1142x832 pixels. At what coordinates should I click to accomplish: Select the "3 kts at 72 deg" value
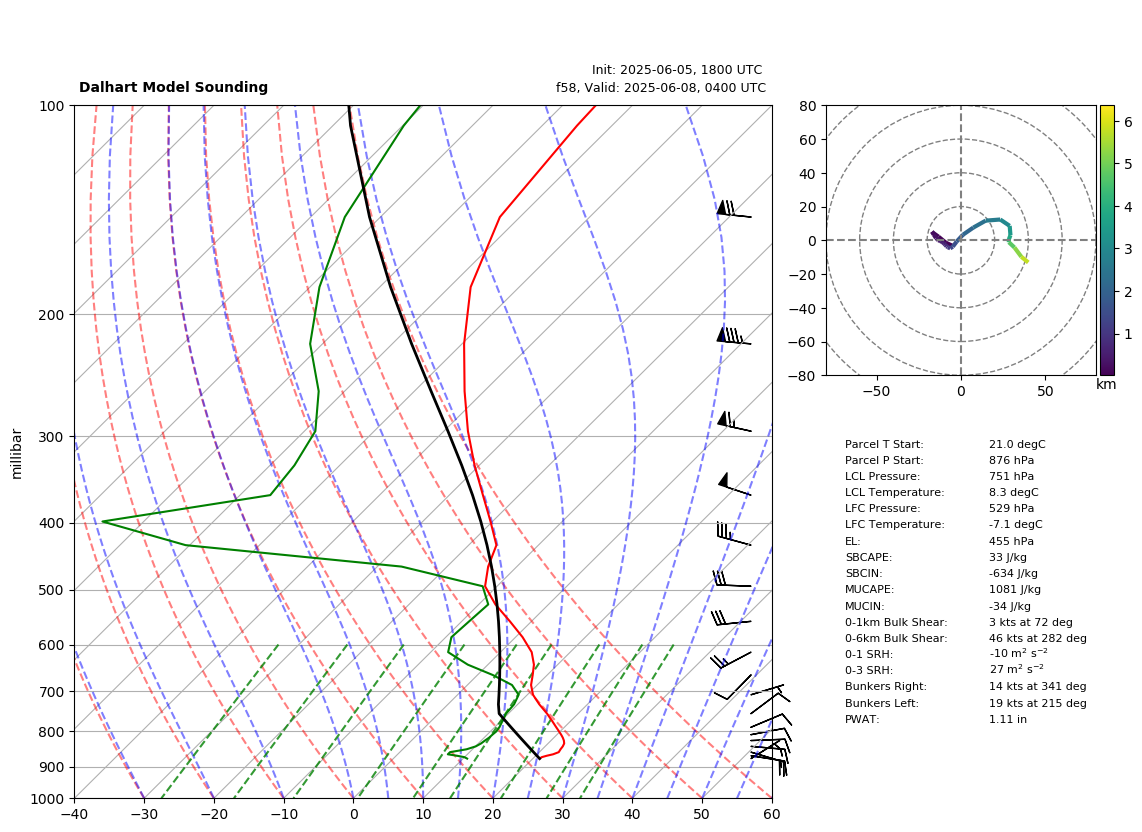tap(1031, 622)
